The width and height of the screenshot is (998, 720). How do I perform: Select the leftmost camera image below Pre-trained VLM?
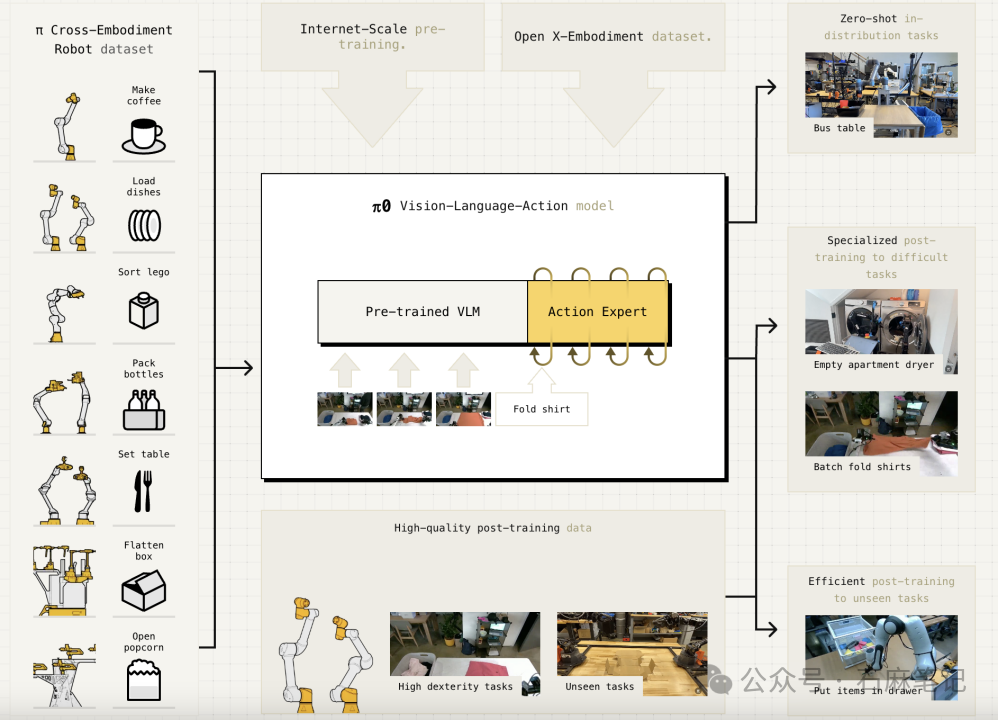pyautogui.click(x=345, y=409)
